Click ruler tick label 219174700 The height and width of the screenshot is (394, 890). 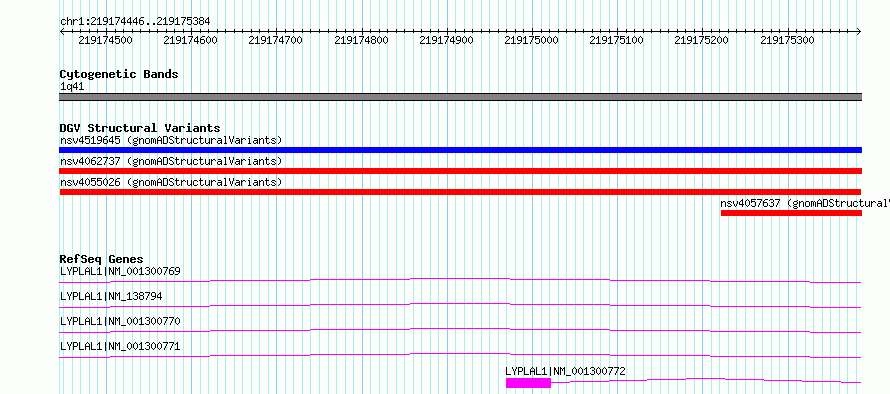[x=276, y=40]
